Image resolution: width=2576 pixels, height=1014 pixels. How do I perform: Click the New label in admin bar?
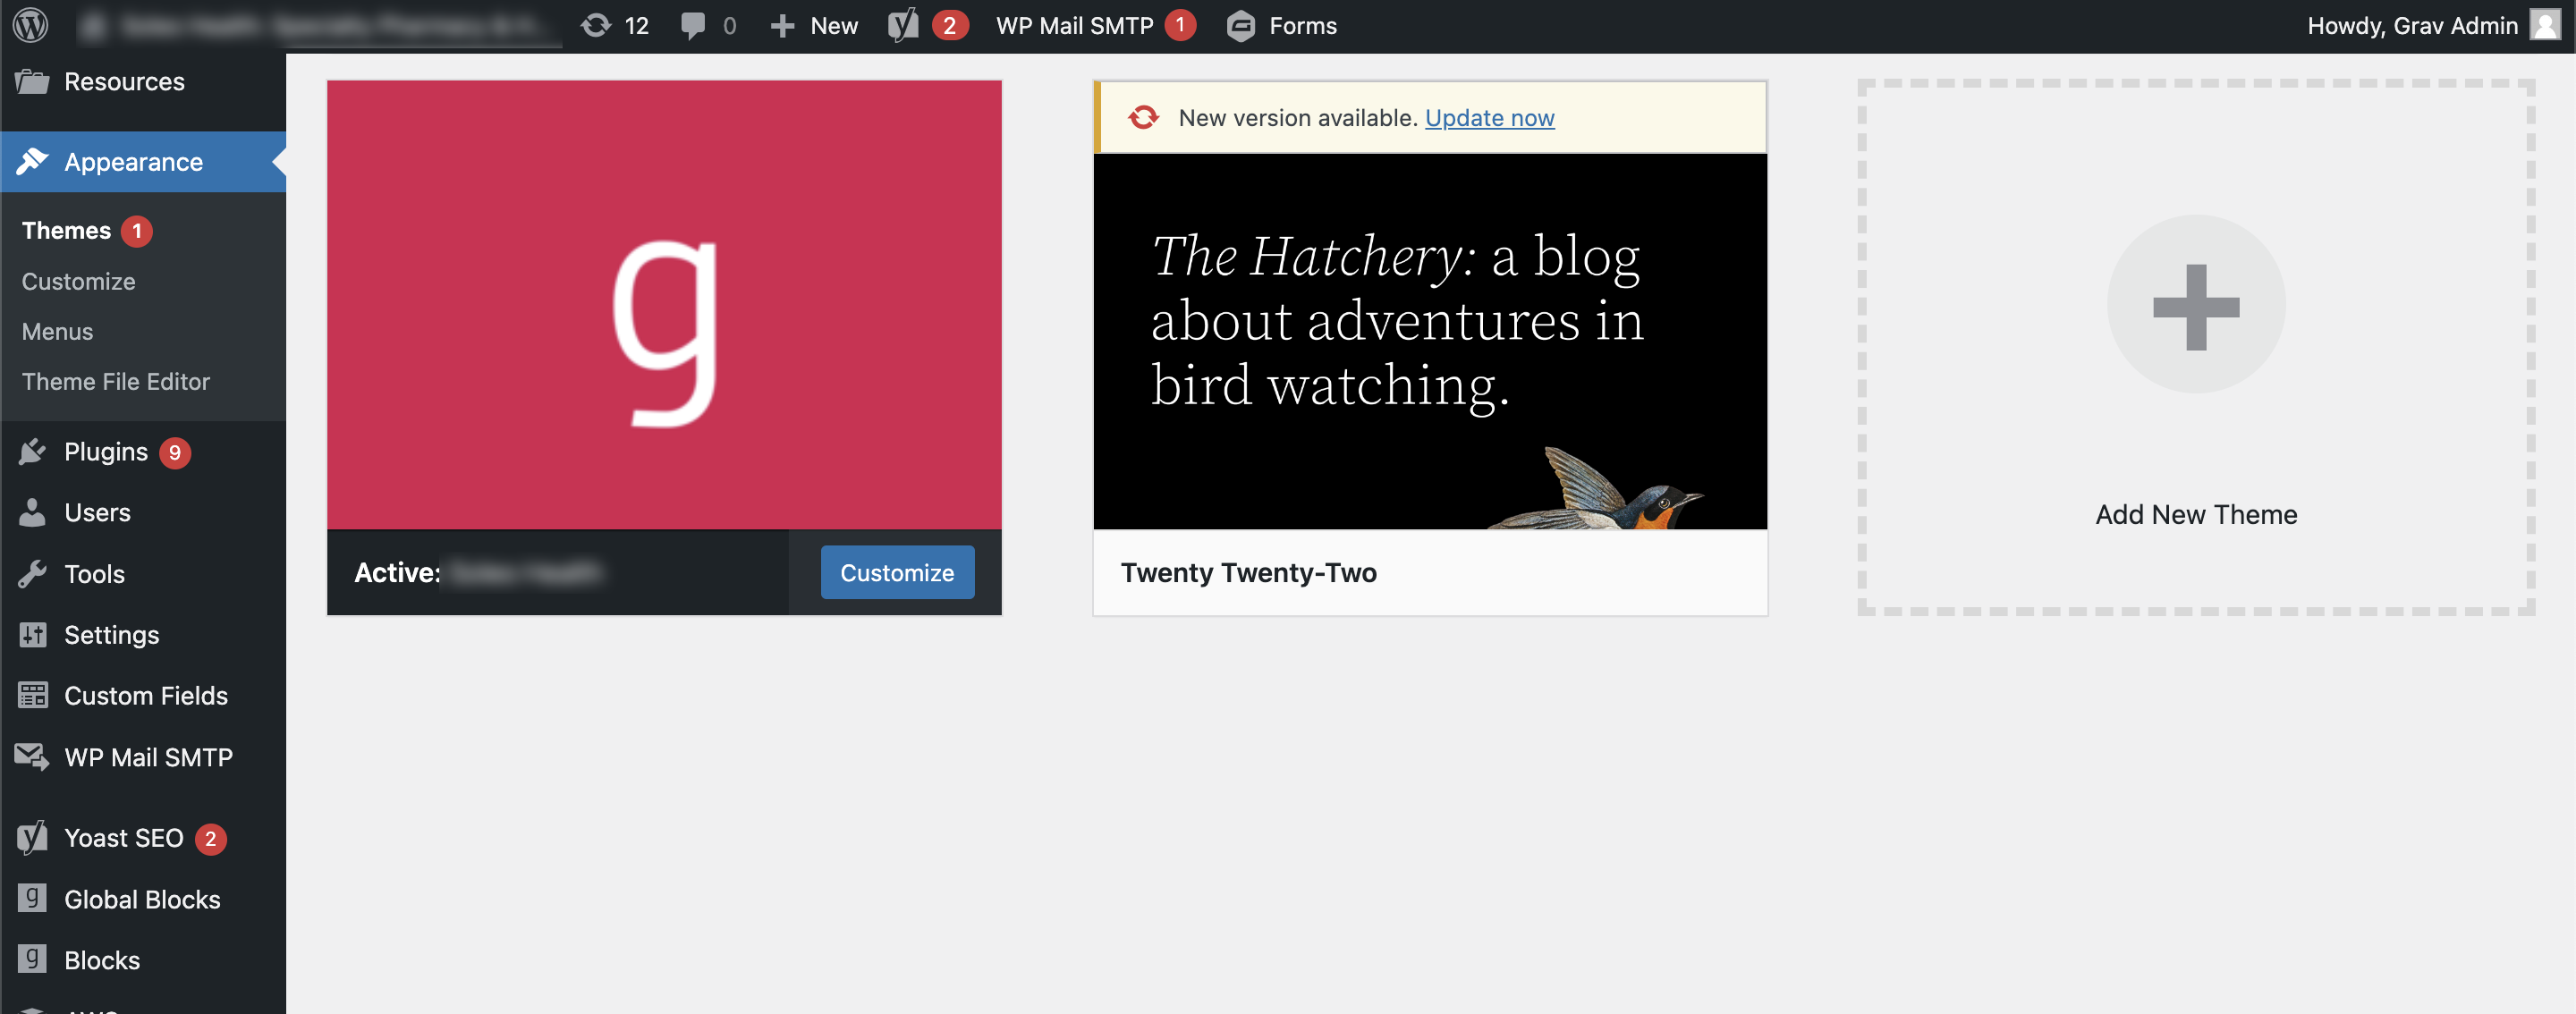[834, 26]
